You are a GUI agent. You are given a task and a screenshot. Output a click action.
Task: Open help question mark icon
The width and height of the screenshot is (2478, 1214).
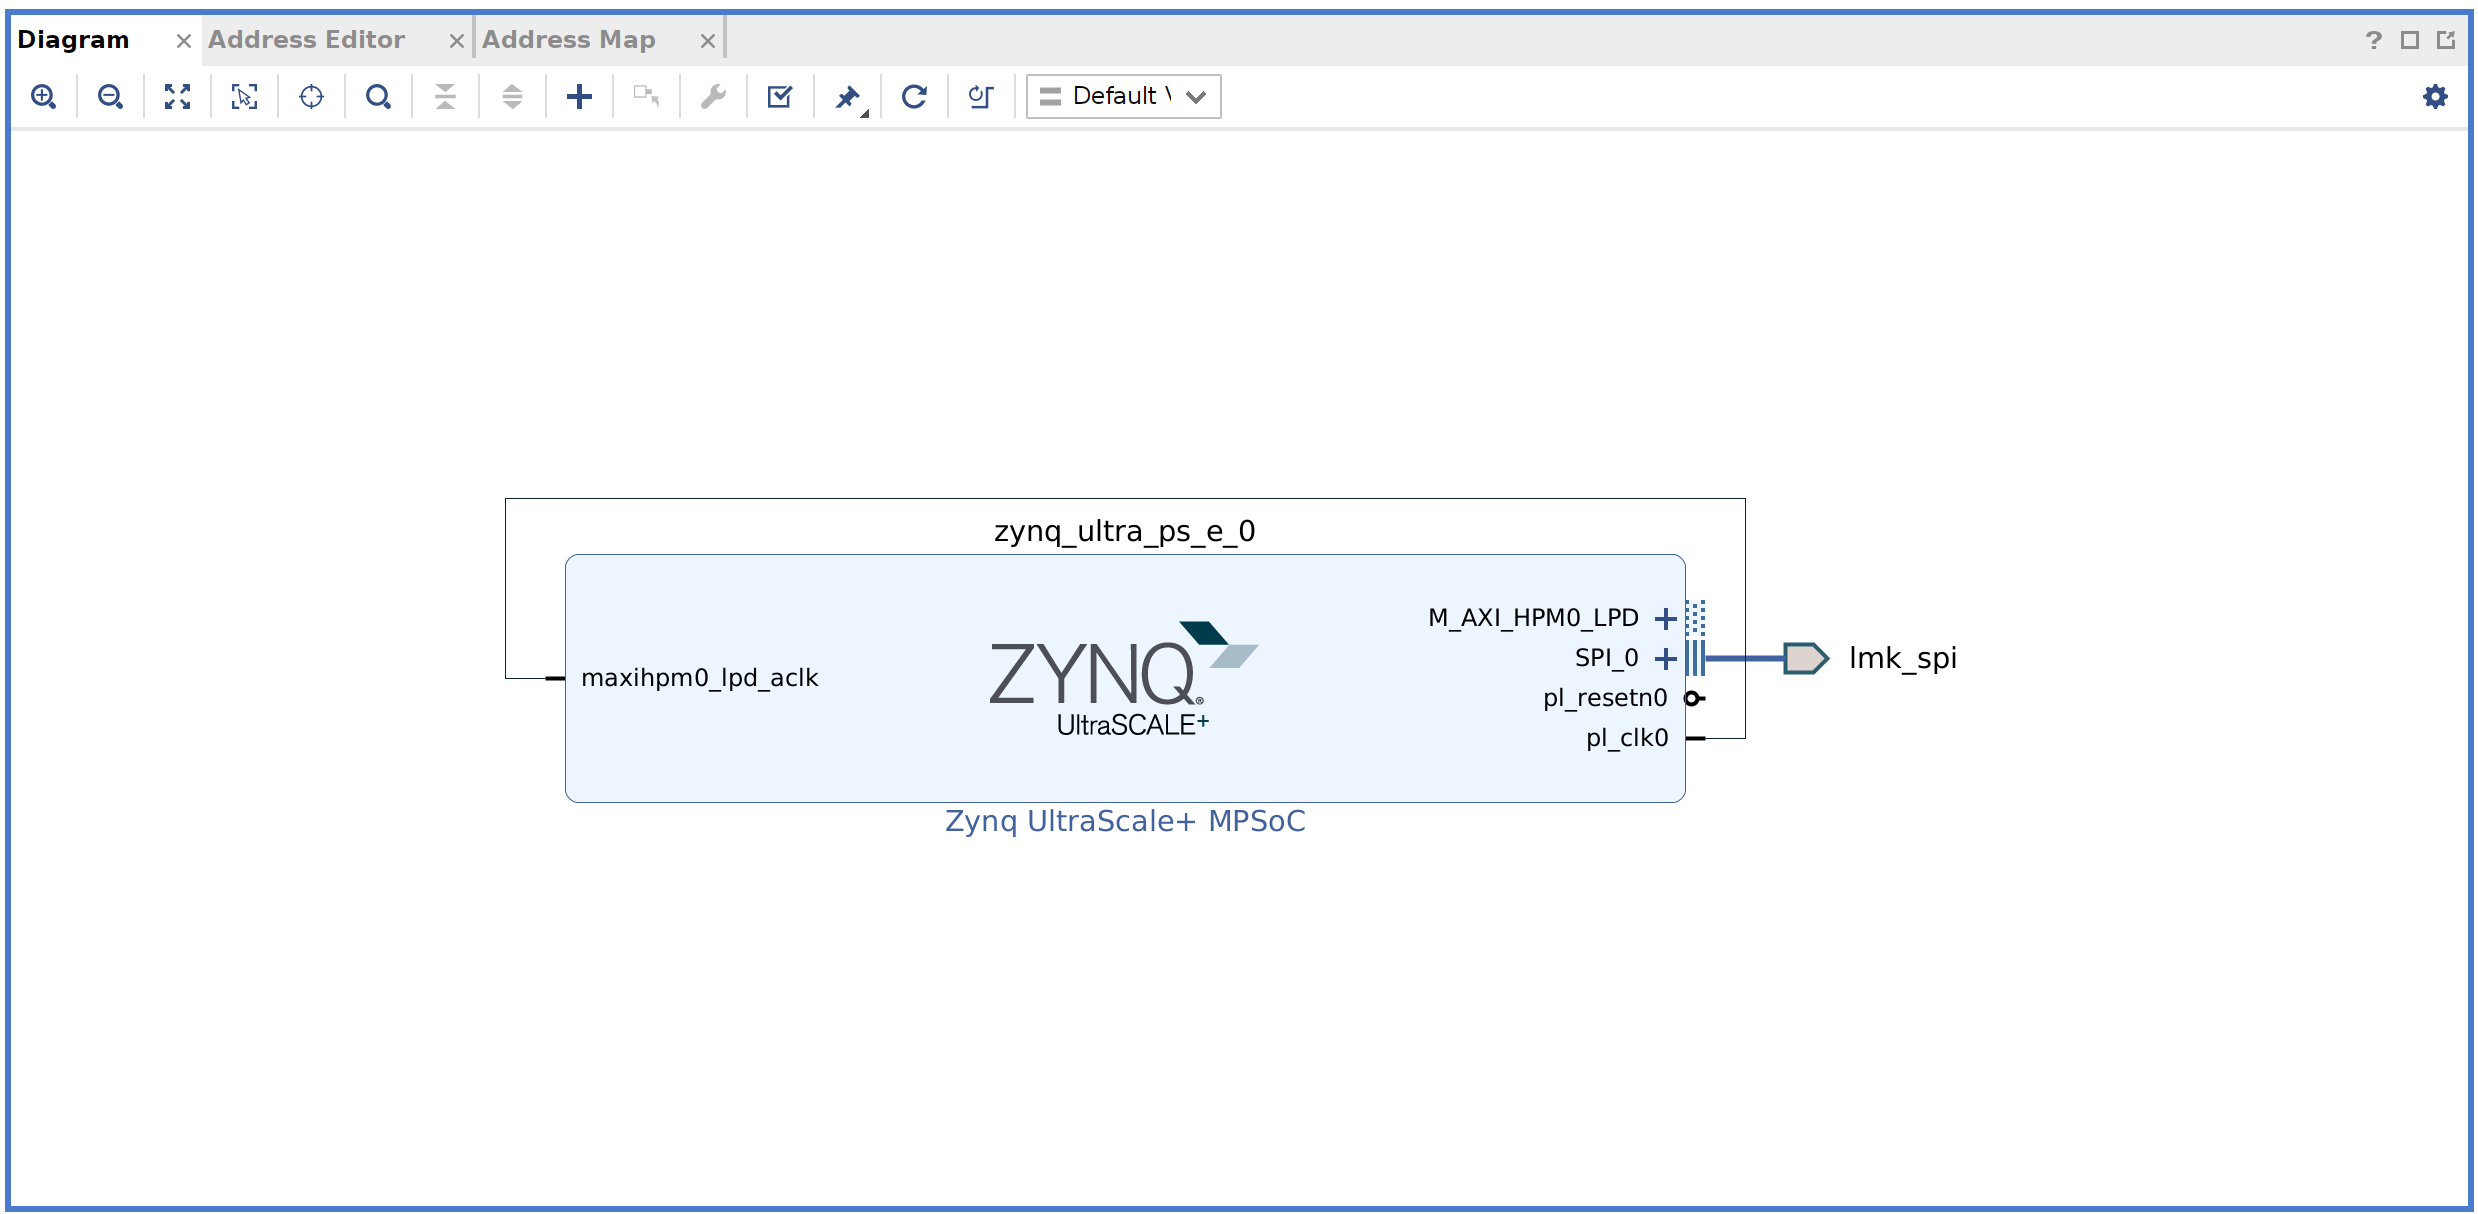(x=2374, y=41)
